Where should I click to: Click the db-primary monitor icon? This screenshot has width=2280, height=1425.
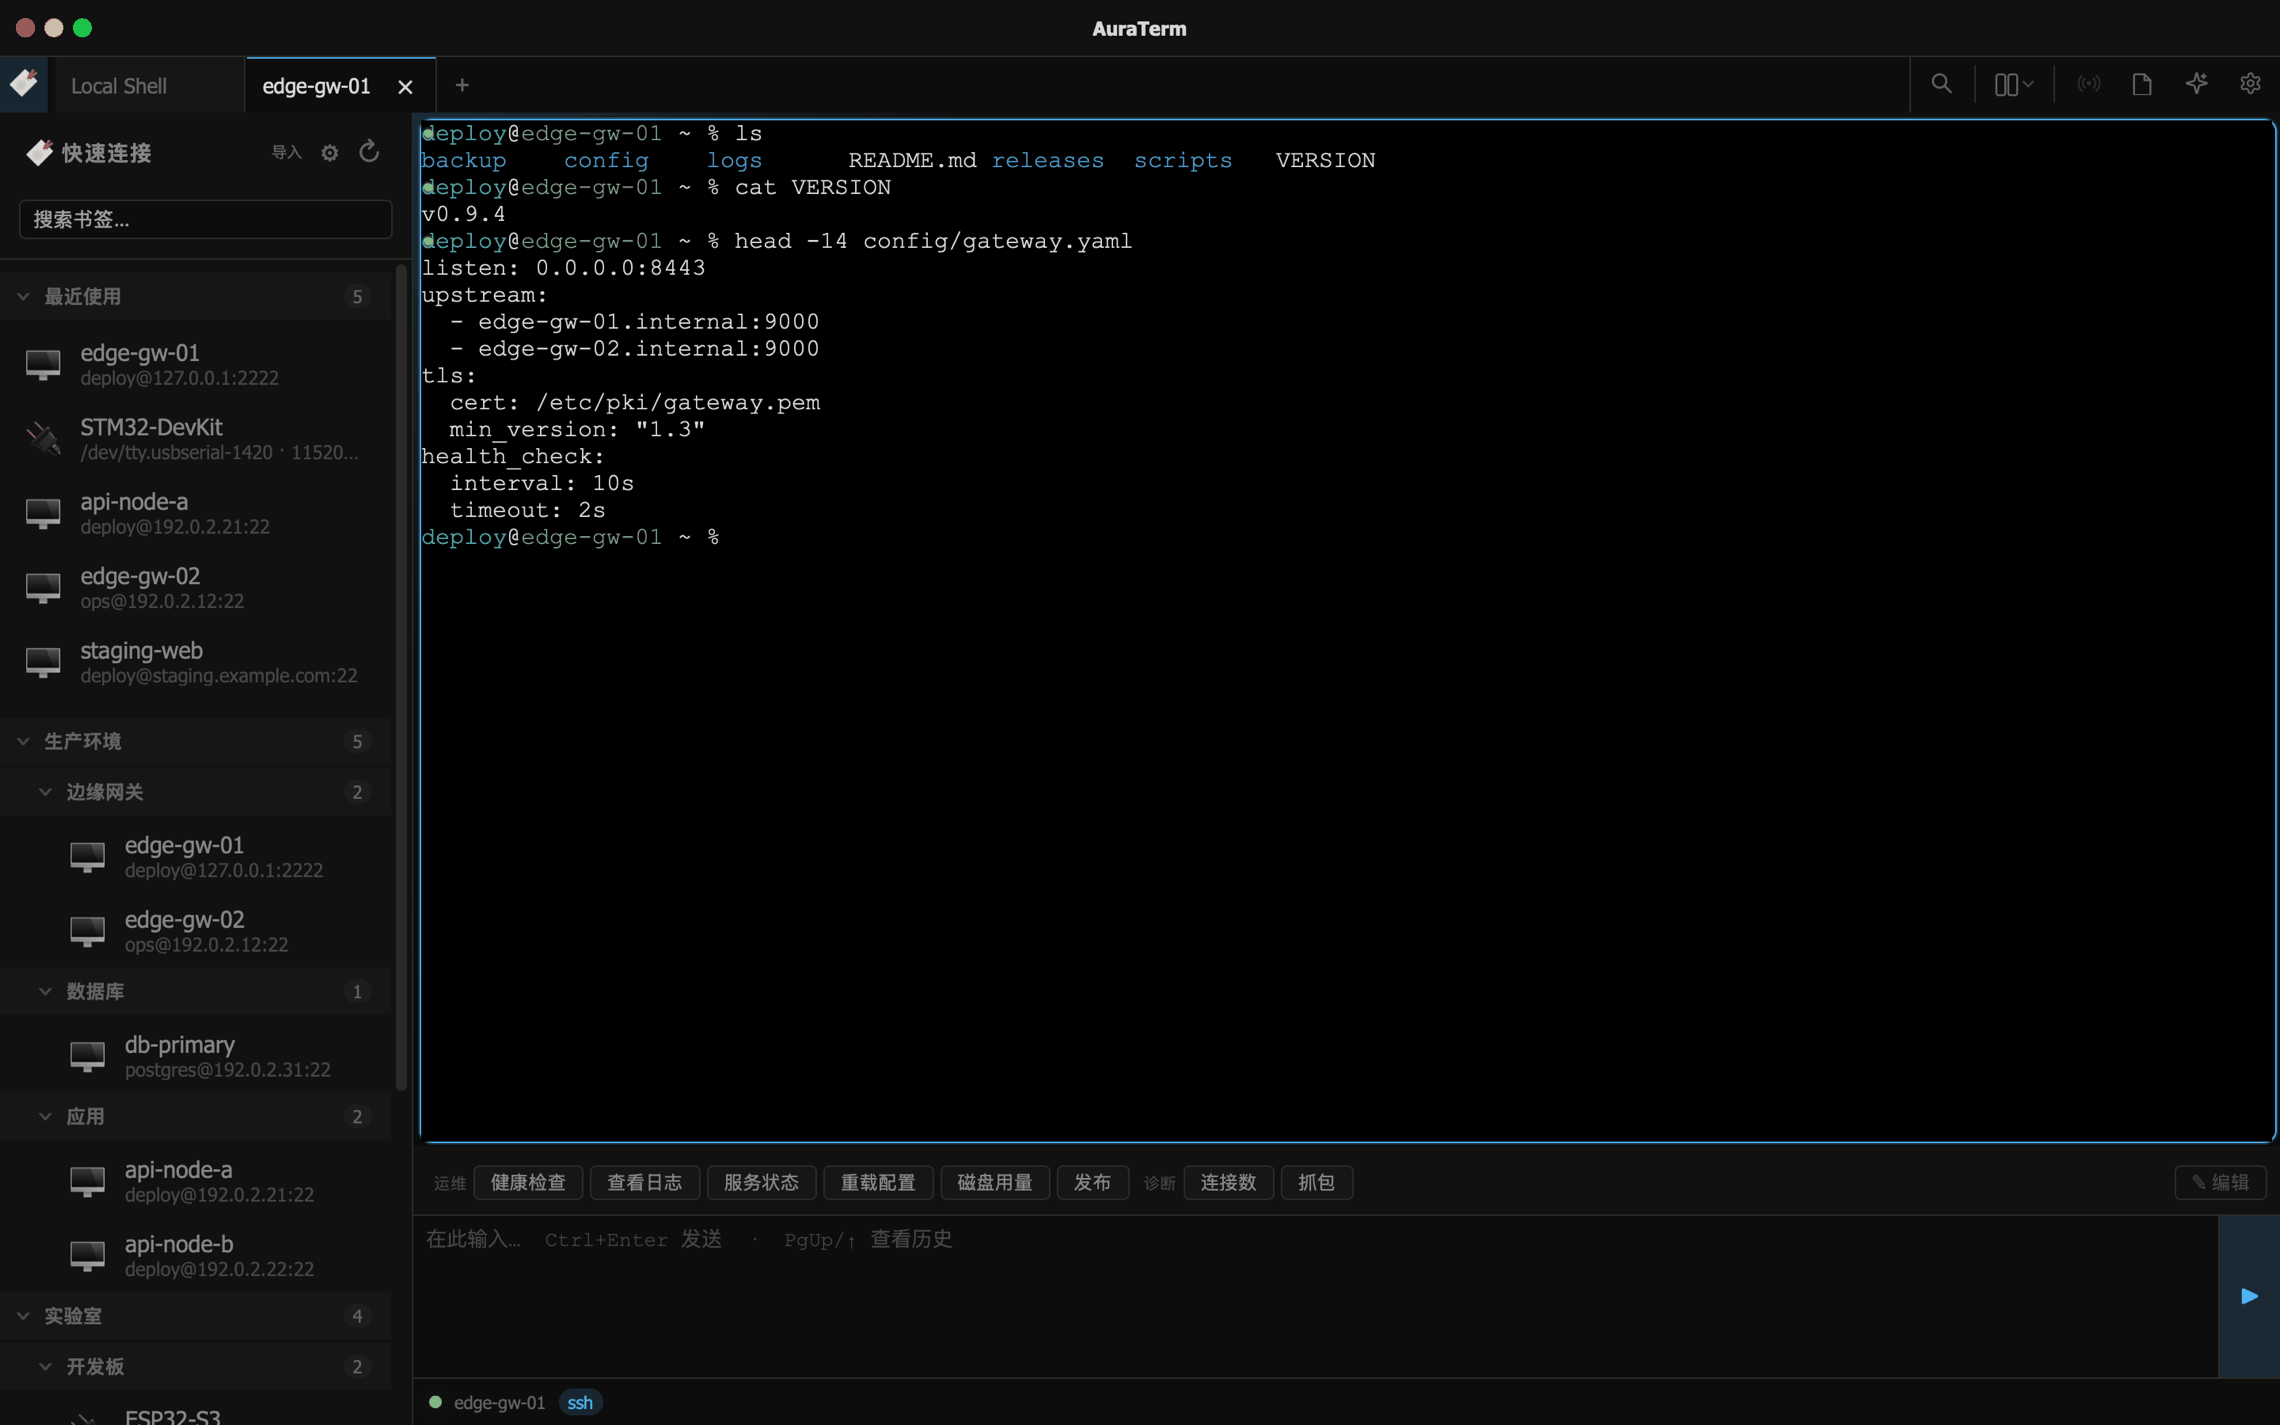(87, 1056)
